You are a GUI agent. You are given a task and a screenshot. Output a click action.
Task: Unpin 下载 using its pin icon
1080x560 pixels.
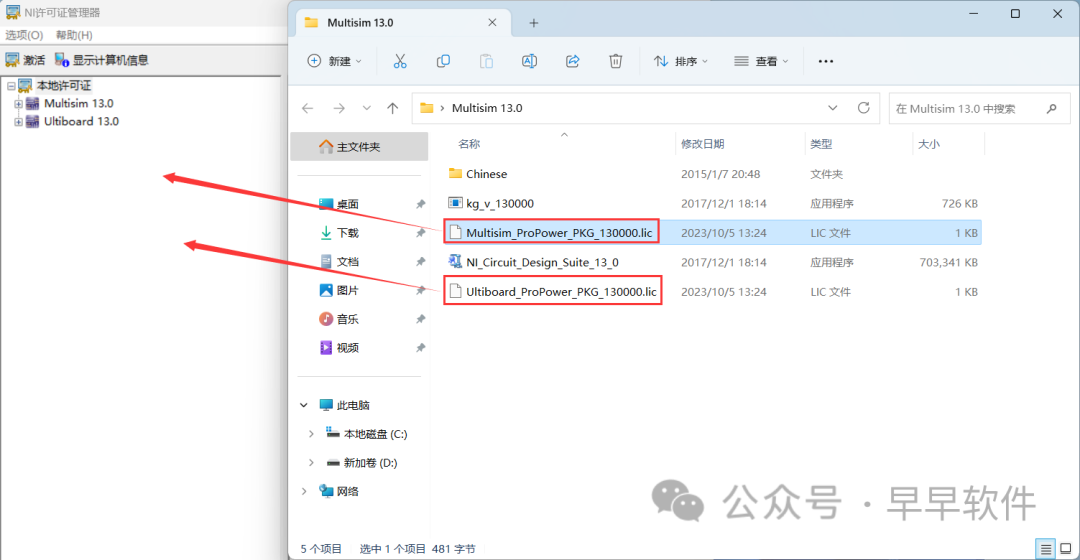[420, 233]
